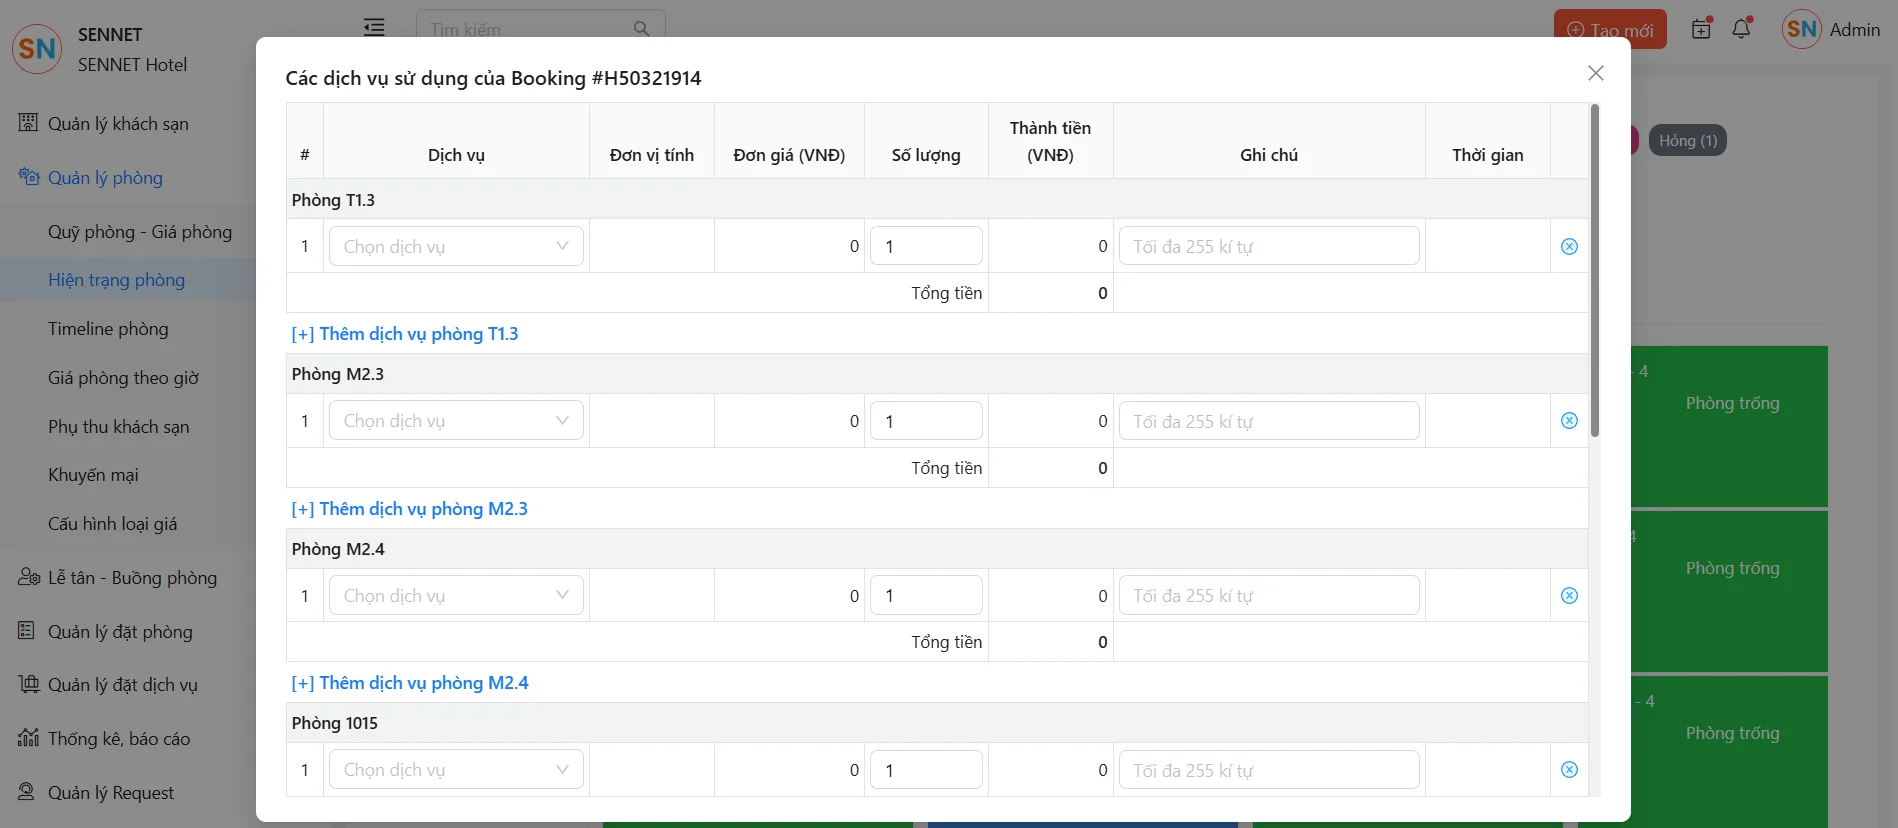Image resolution: width=1898 pixels, height=828 pixels.
Task: Close the Booking services dialog
Action: click(1595, 73)
